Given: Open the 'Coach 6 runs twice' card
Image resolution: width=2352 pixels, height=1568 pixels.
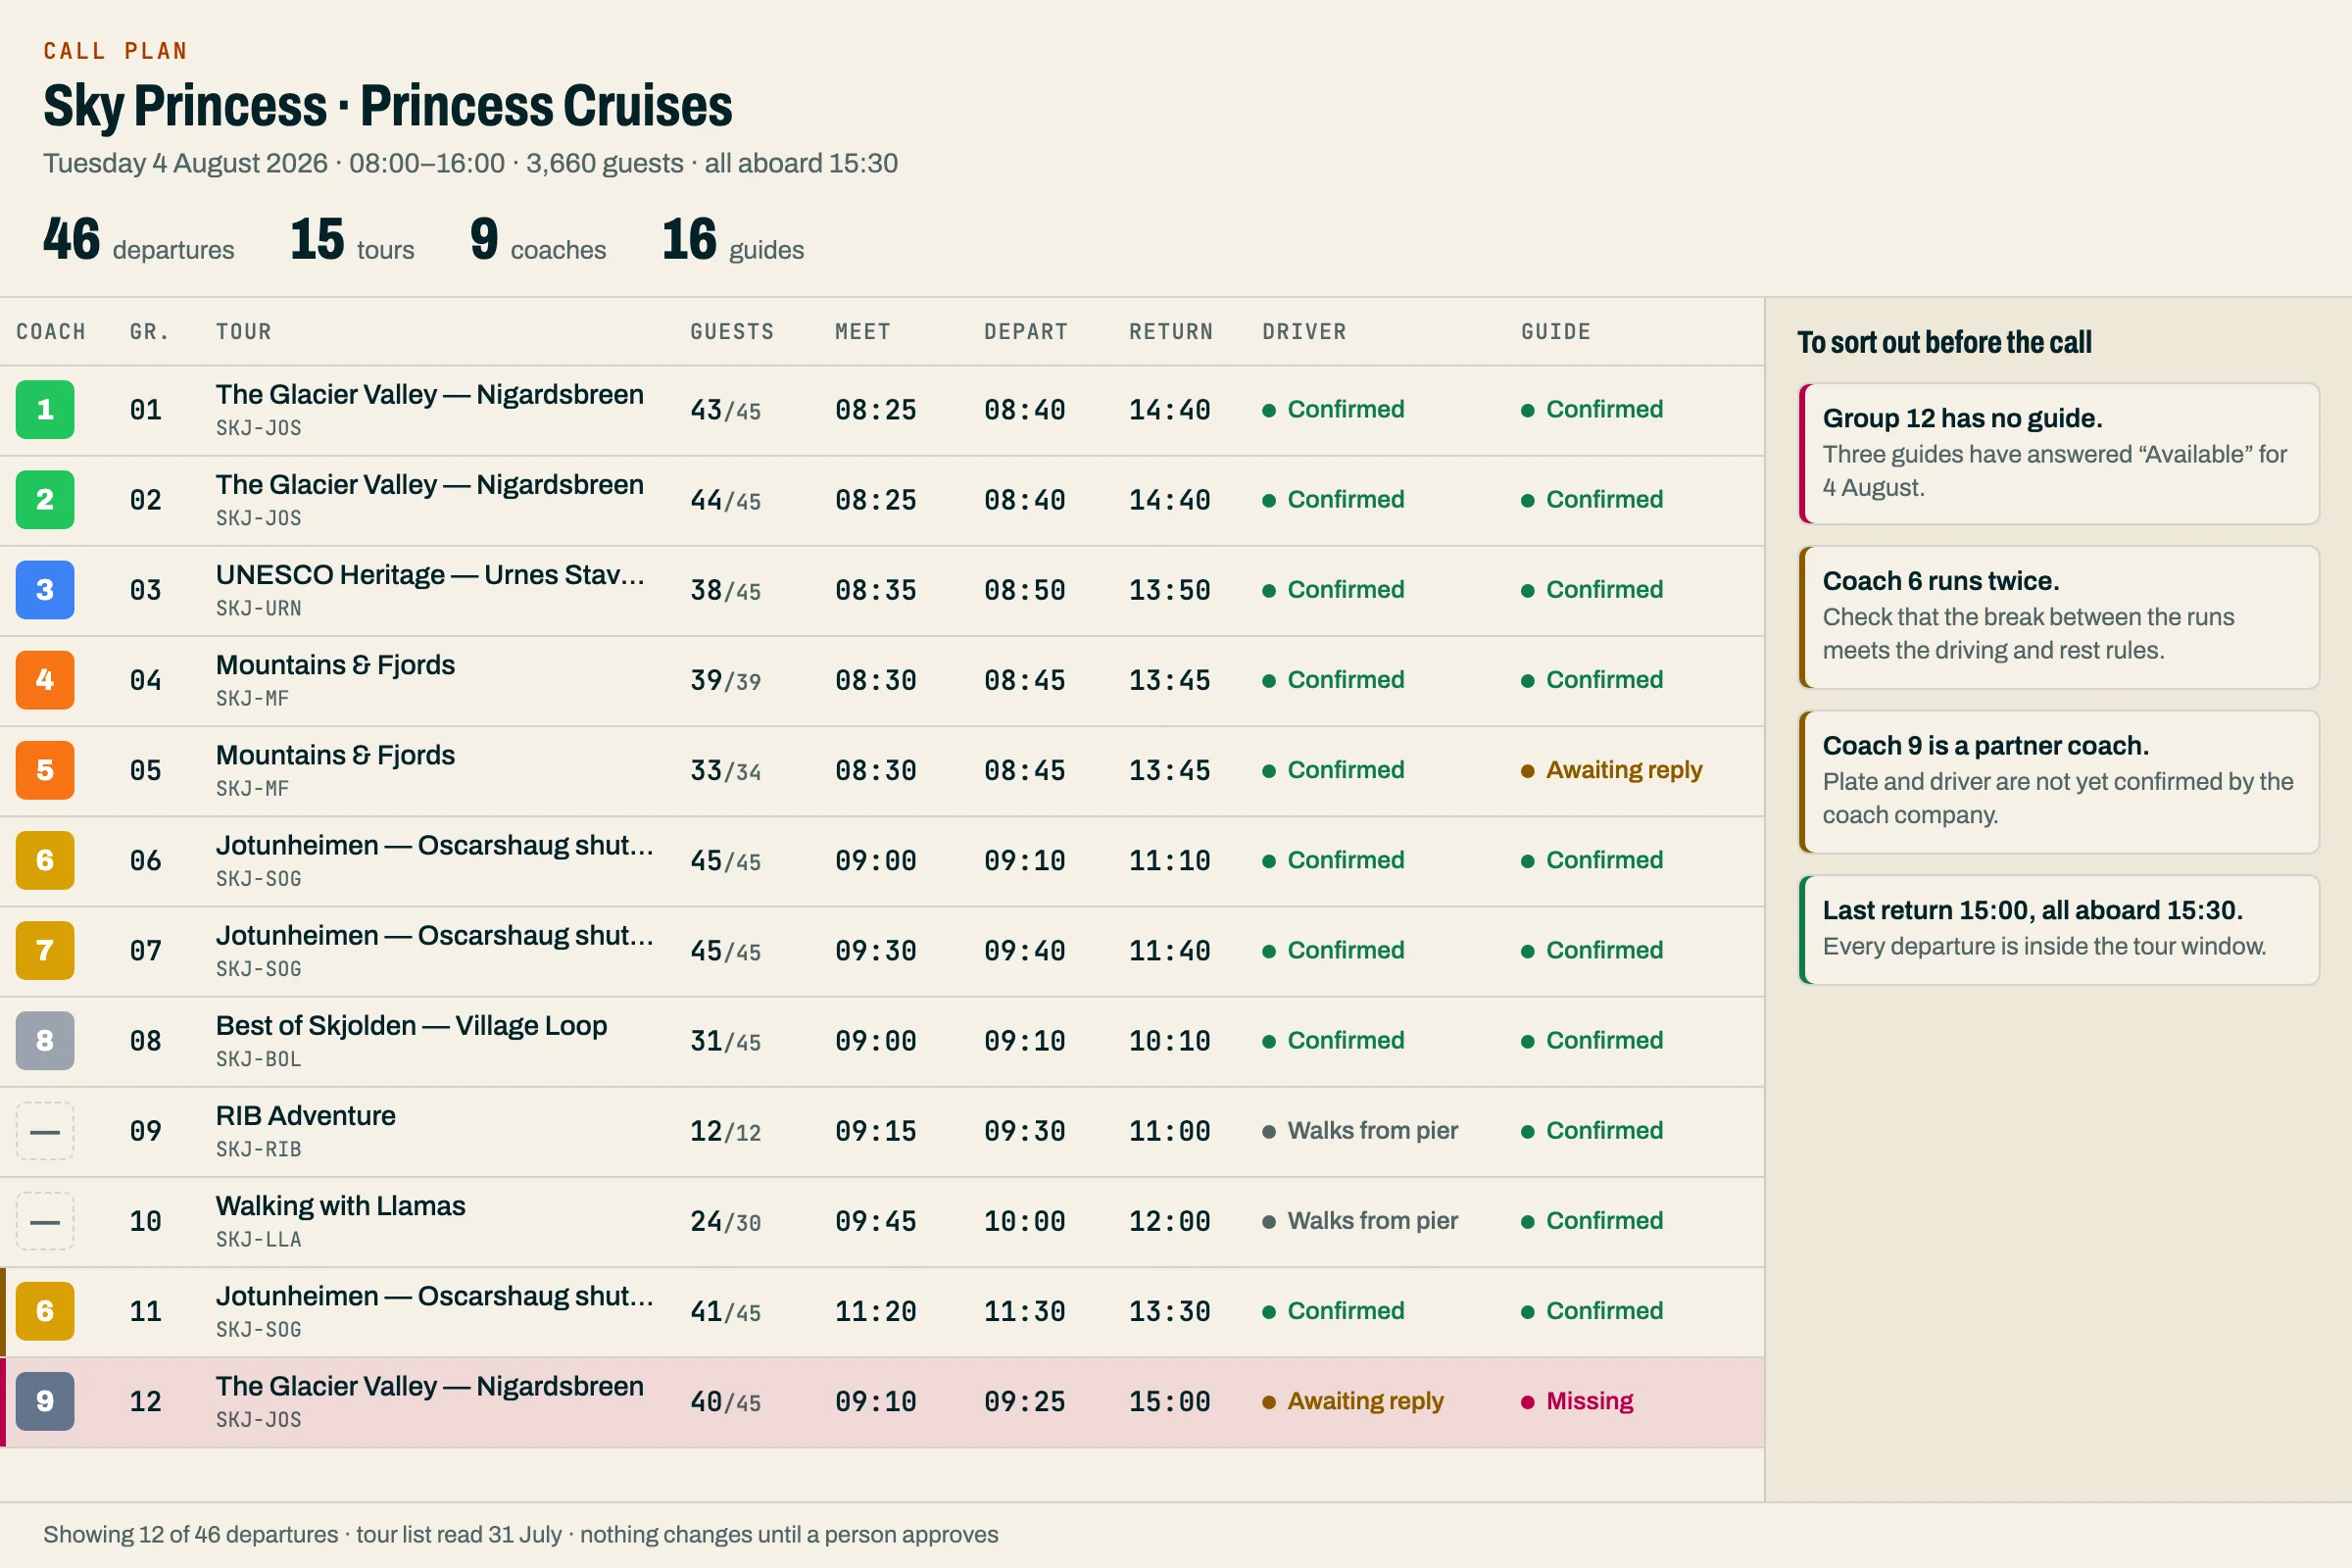Looking at the screenshot, I should point(2058,617).
